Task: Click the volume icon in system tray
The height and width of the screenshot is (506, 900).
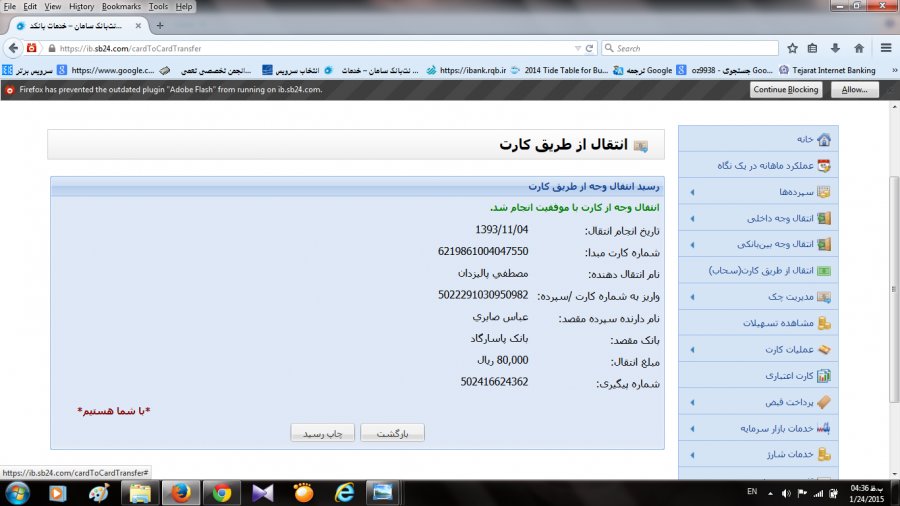Action: pos(786,493)
